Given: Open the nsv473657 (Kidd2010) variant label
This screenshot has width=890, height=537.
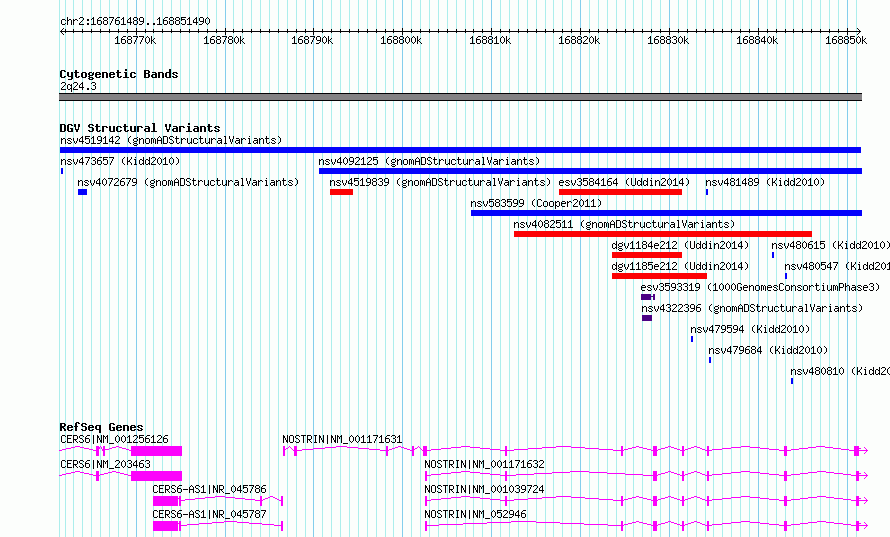Looking at the screenshot, I should click(120, 161).
